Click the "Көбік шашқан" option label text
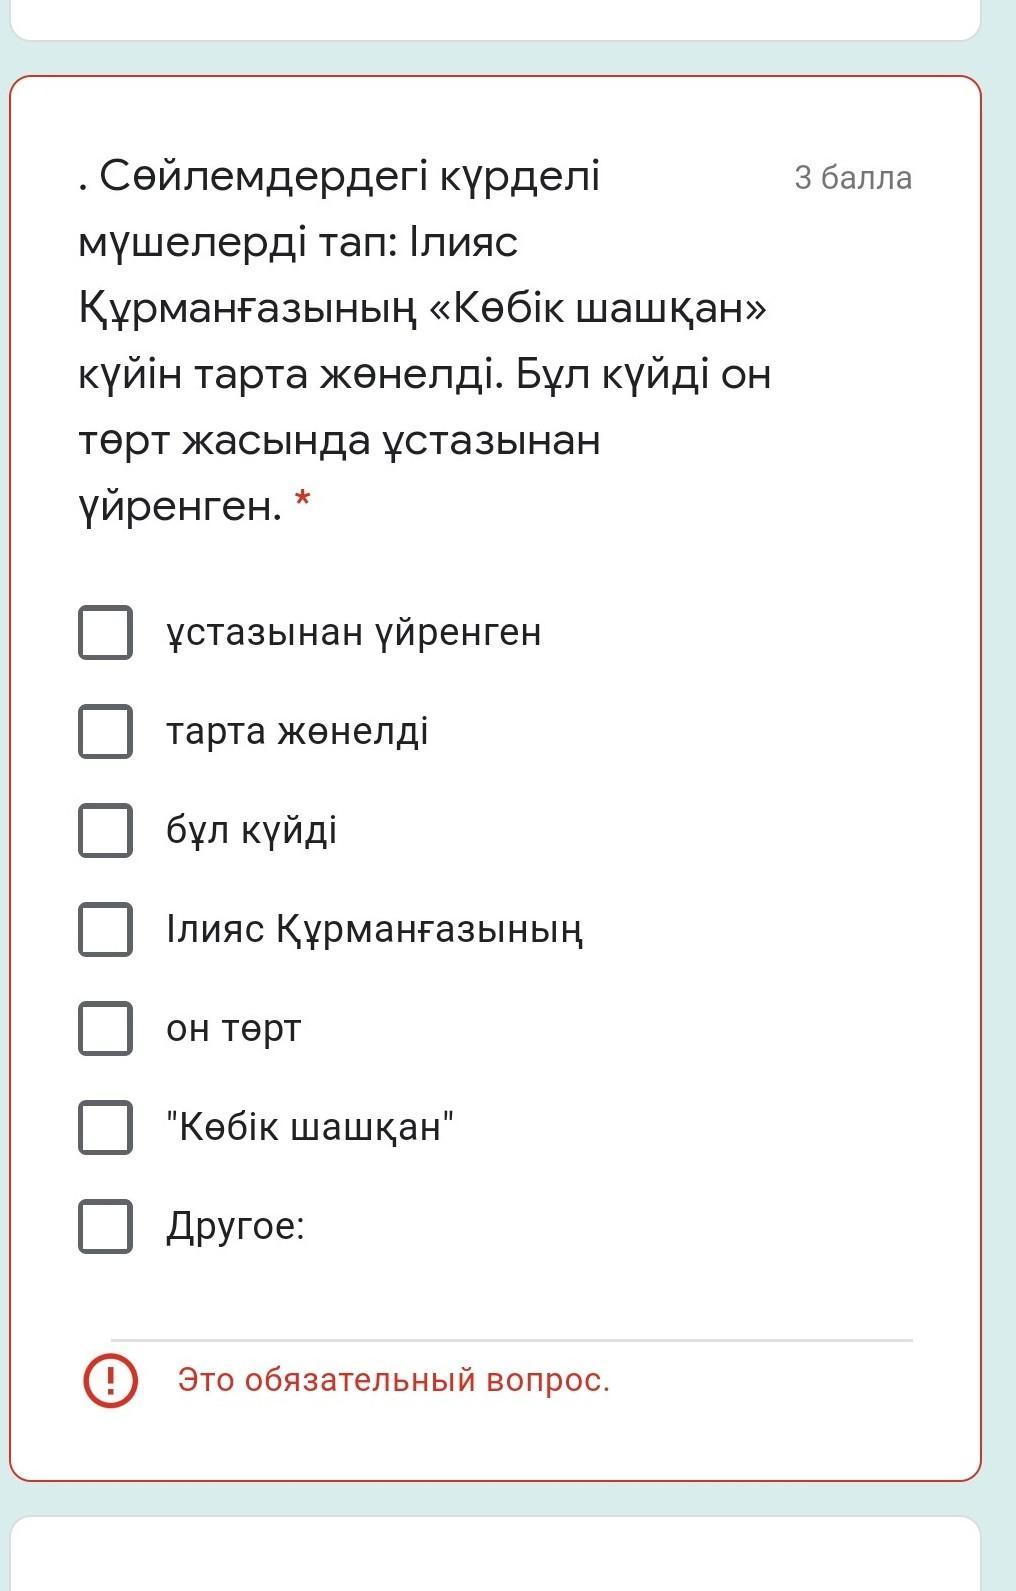 310,1127
